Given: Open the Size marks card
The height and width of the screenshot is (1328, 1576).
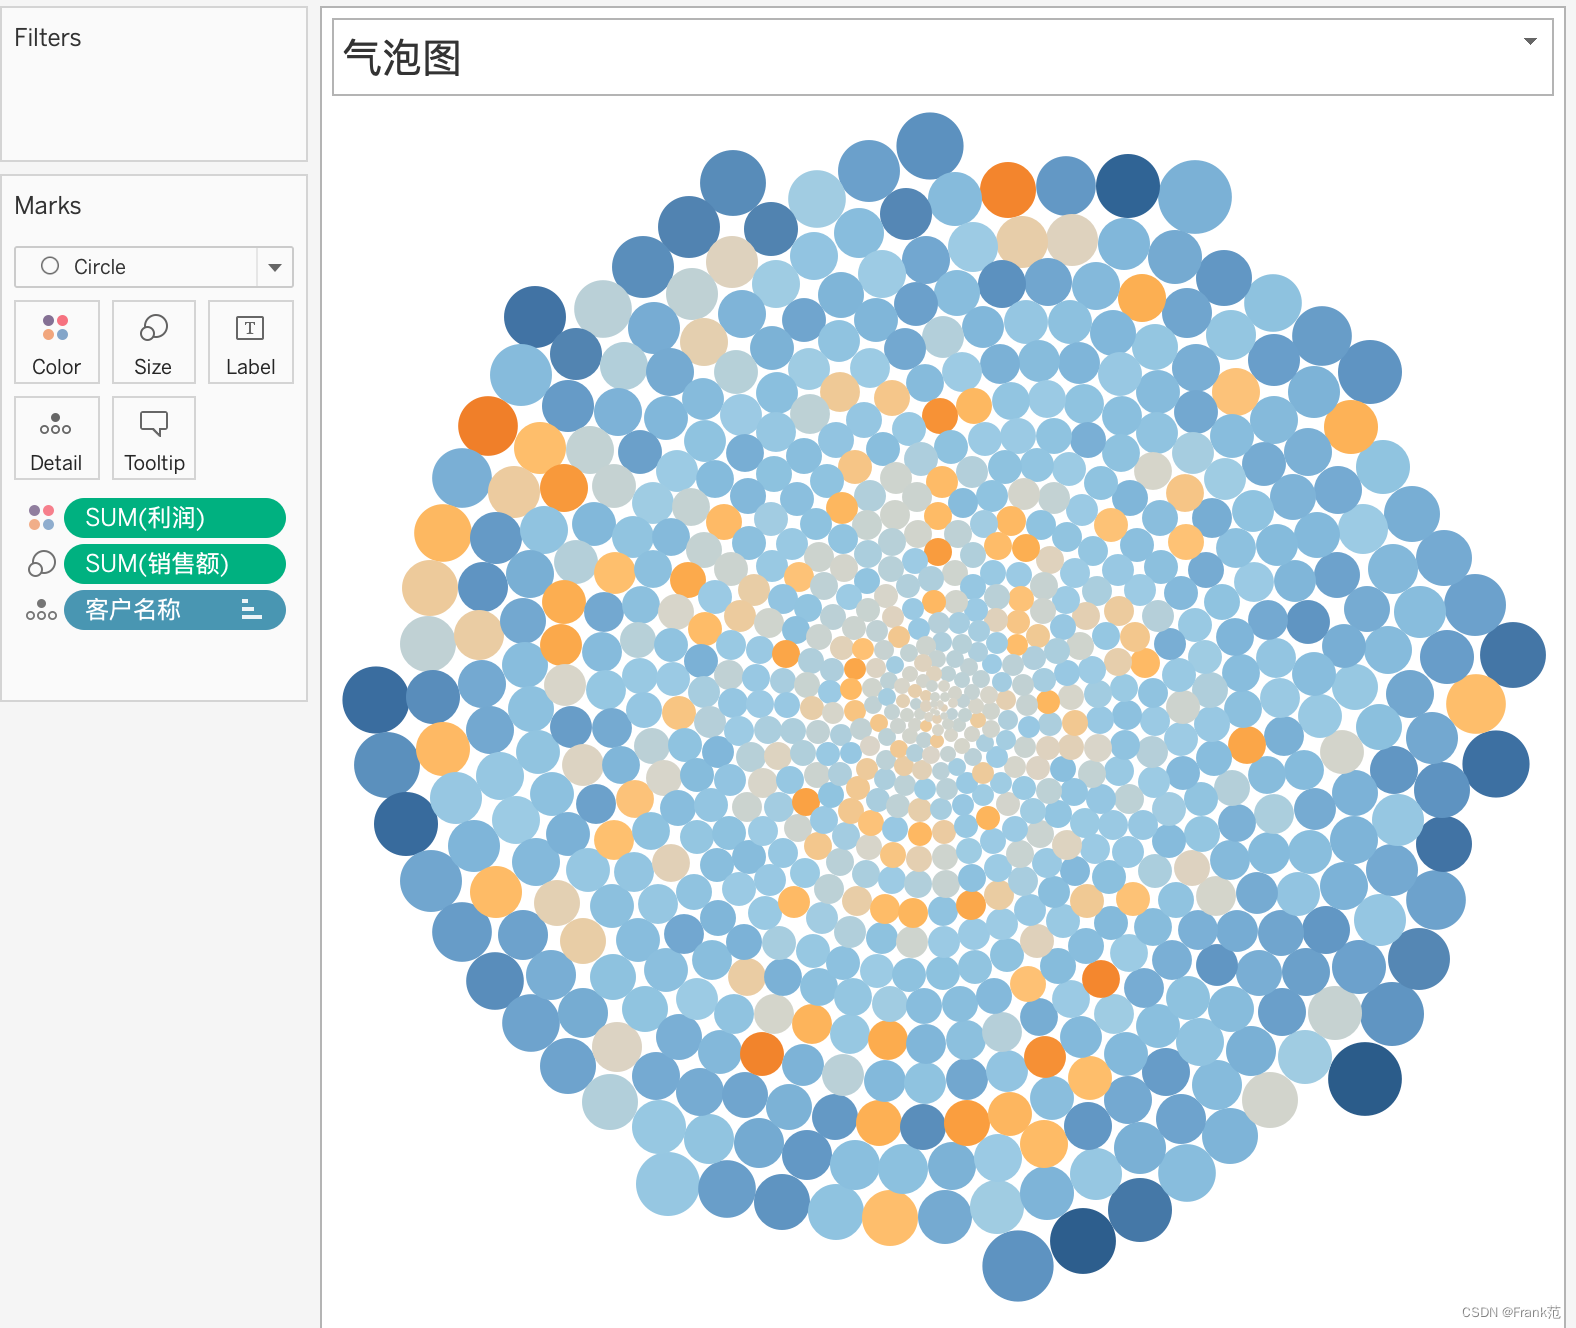Looking at the screenshot, I should click(153, 342).
